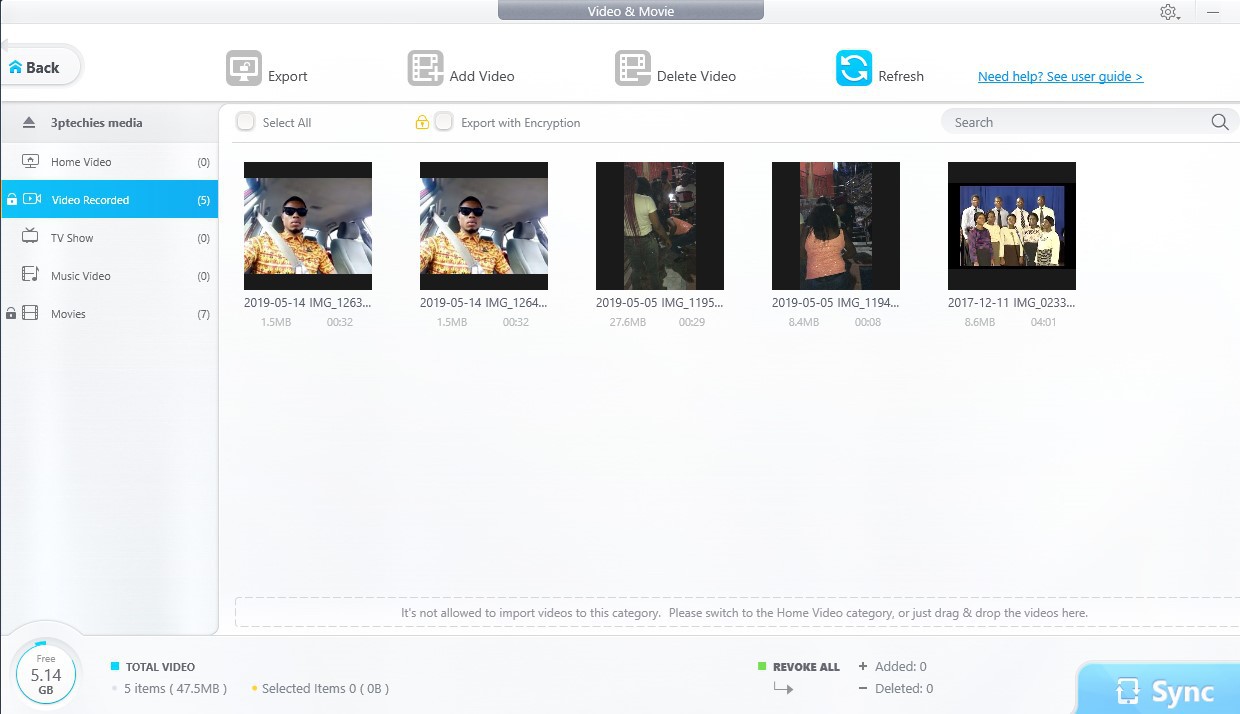Click the Delete Video icon

(633, 69)
